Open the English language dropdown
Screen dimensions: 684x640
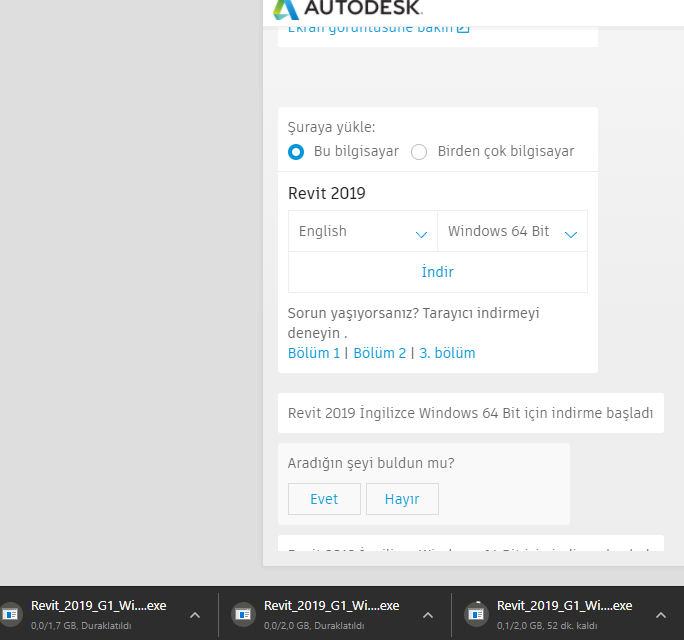point(363,231)
